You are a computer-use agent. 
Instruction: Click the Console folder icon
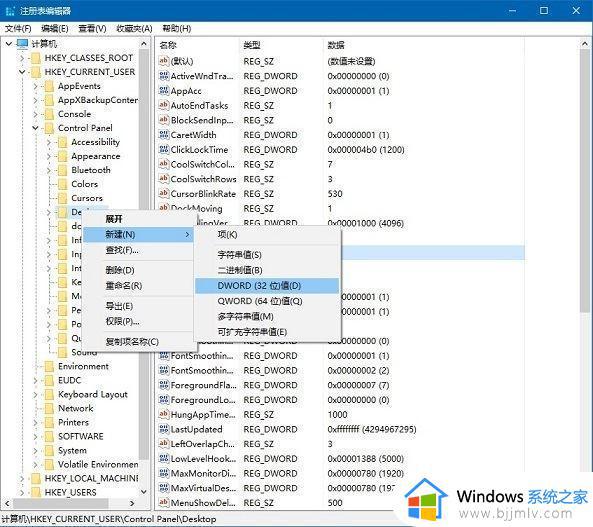pyautogui.click(x=49, y=114)
